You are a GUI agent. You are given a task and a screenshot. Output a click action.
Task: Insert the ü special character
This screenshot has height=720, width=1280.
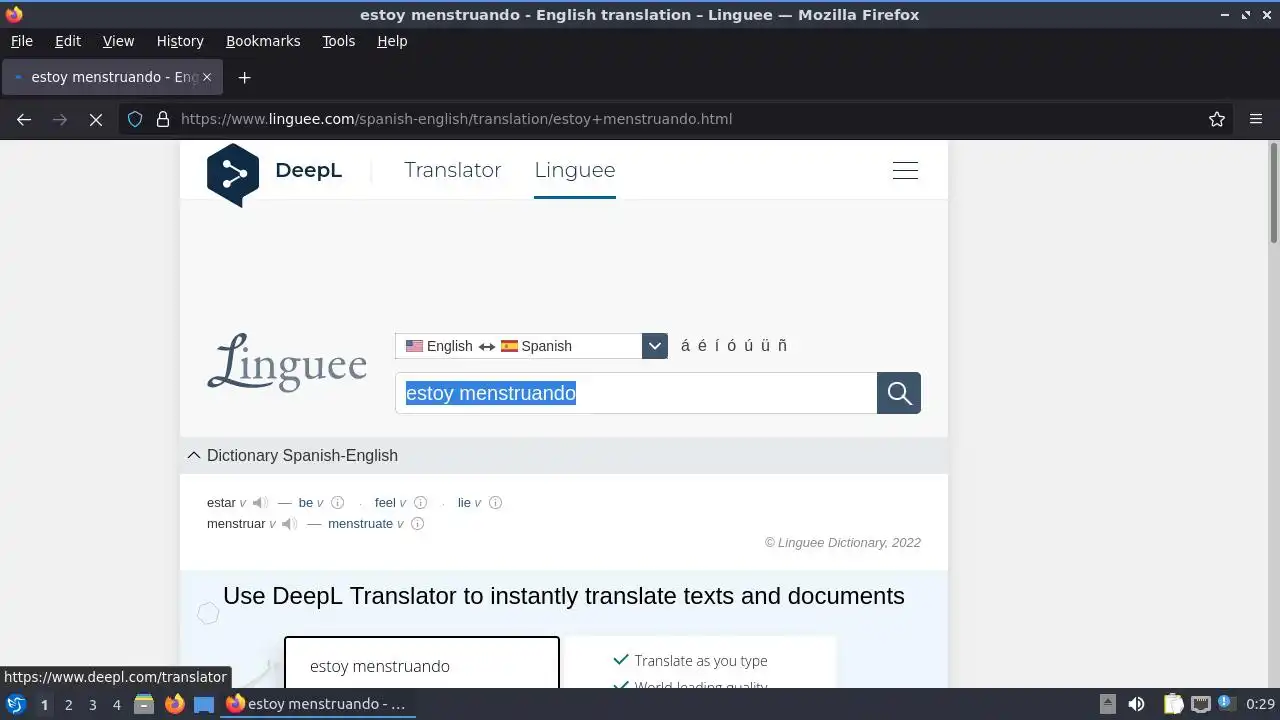pos(766,346)
